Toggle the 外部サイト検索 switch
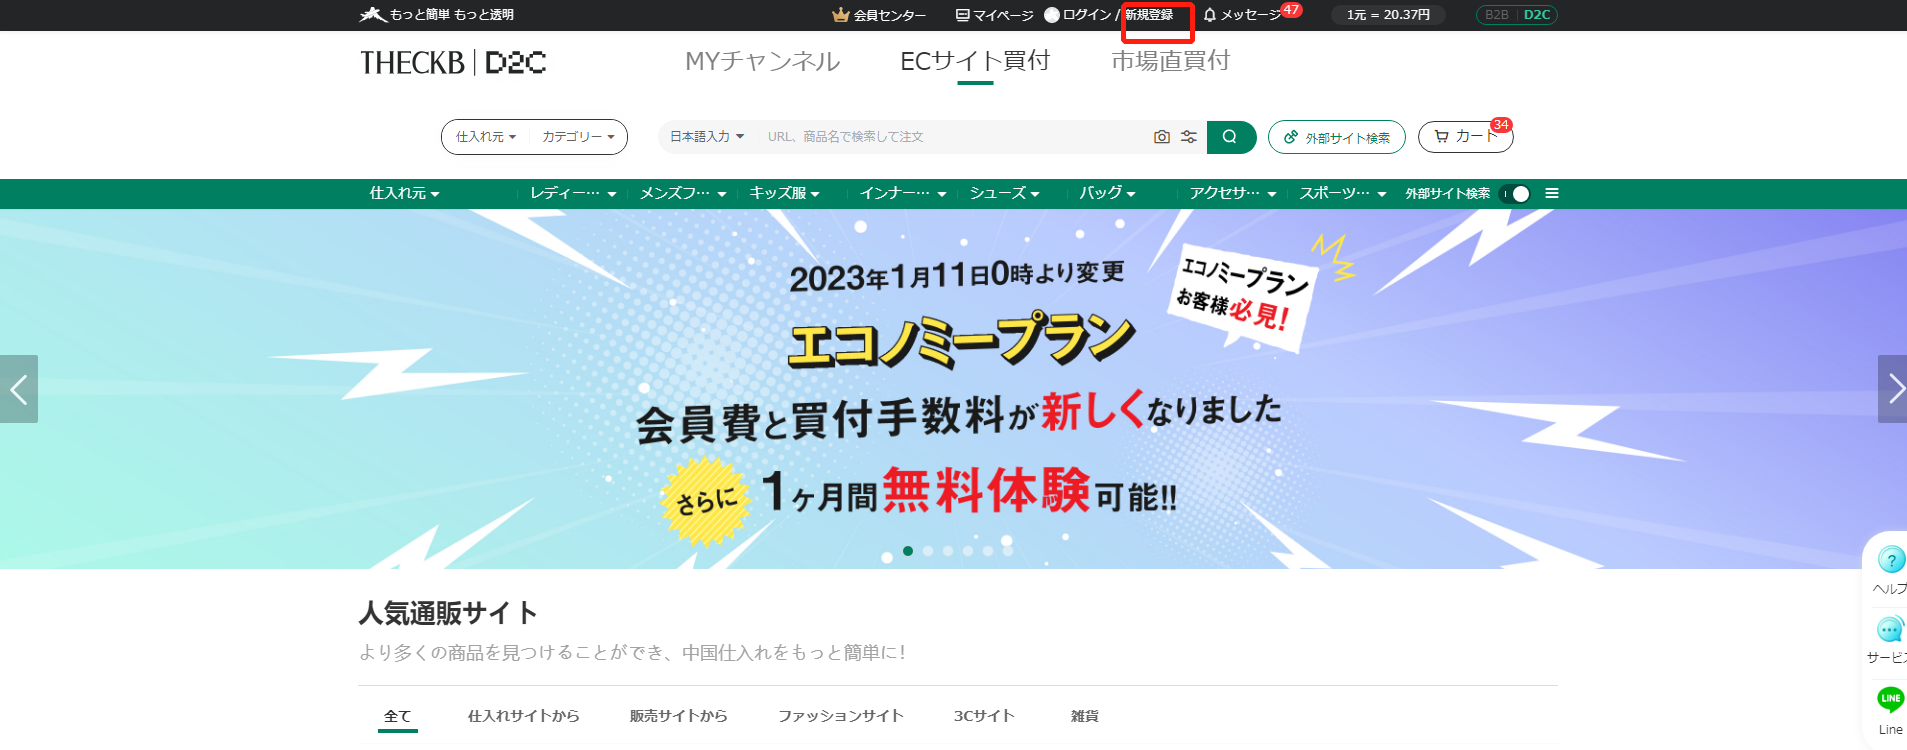This screenshot has height=750, width=1907. (x=1516, y=194)
